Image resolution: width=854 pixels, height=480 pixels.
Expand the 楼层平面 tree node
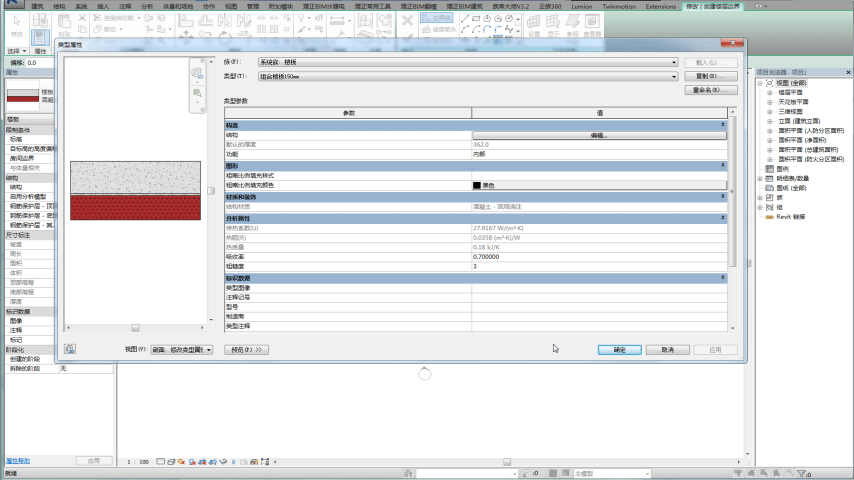(770, 93)
